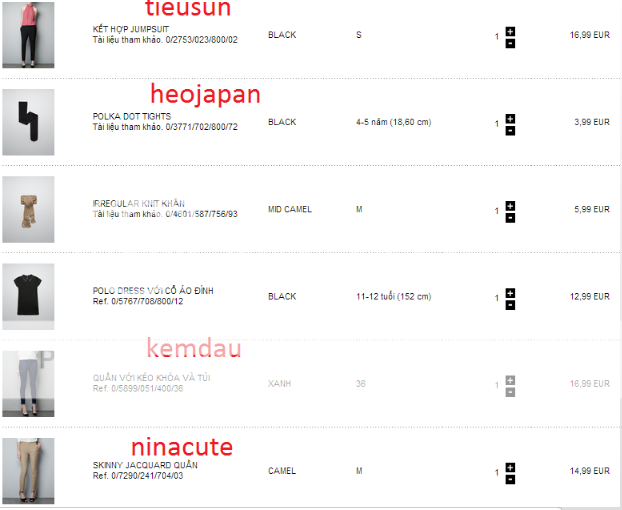Increase quantity of Quần Với Kéo Khóa

click(510, 380)
